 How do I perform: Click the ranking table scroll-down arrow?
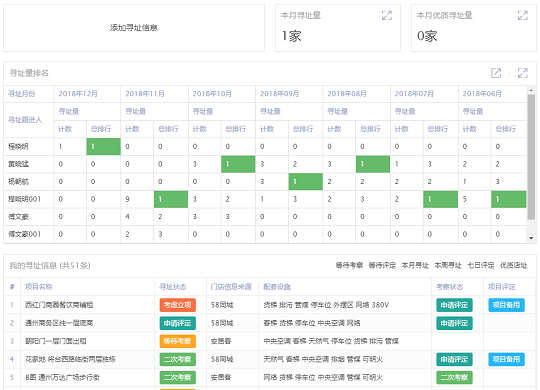pyautogui.click(x=531, y=238)
